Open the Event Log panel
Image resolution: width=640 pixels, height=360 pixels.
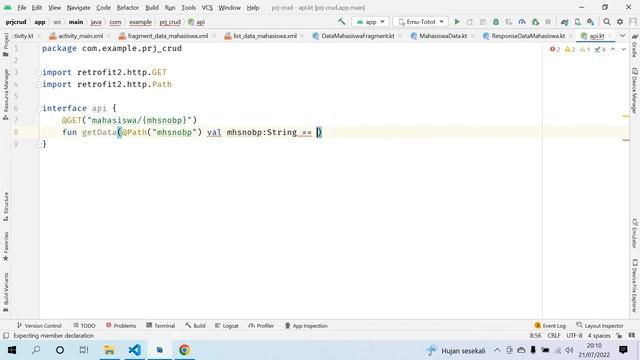[550, 326]
